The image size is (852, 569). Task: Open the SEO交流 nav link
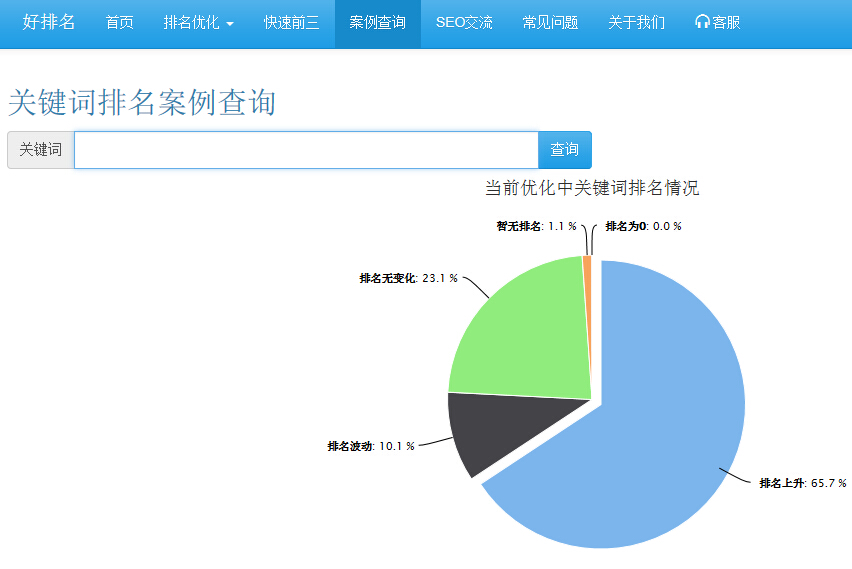point(464,23)
